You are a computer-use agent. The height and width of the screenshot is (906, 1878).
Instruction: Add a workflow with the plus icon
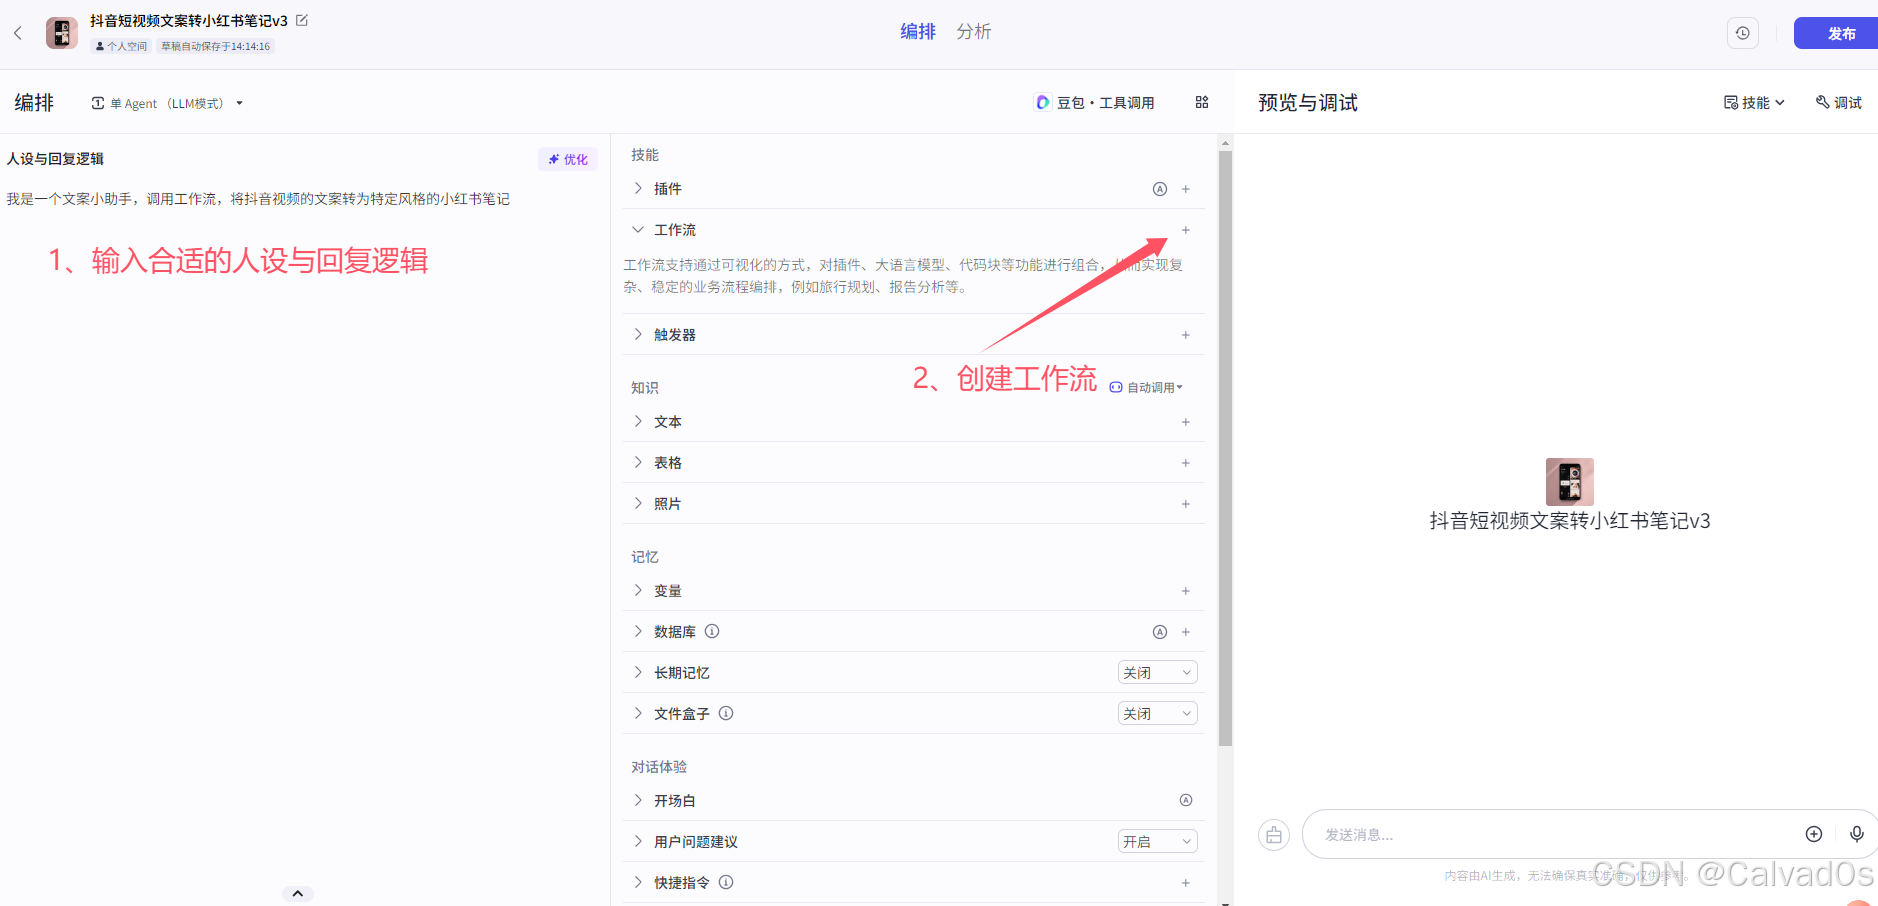point(1186,230)
